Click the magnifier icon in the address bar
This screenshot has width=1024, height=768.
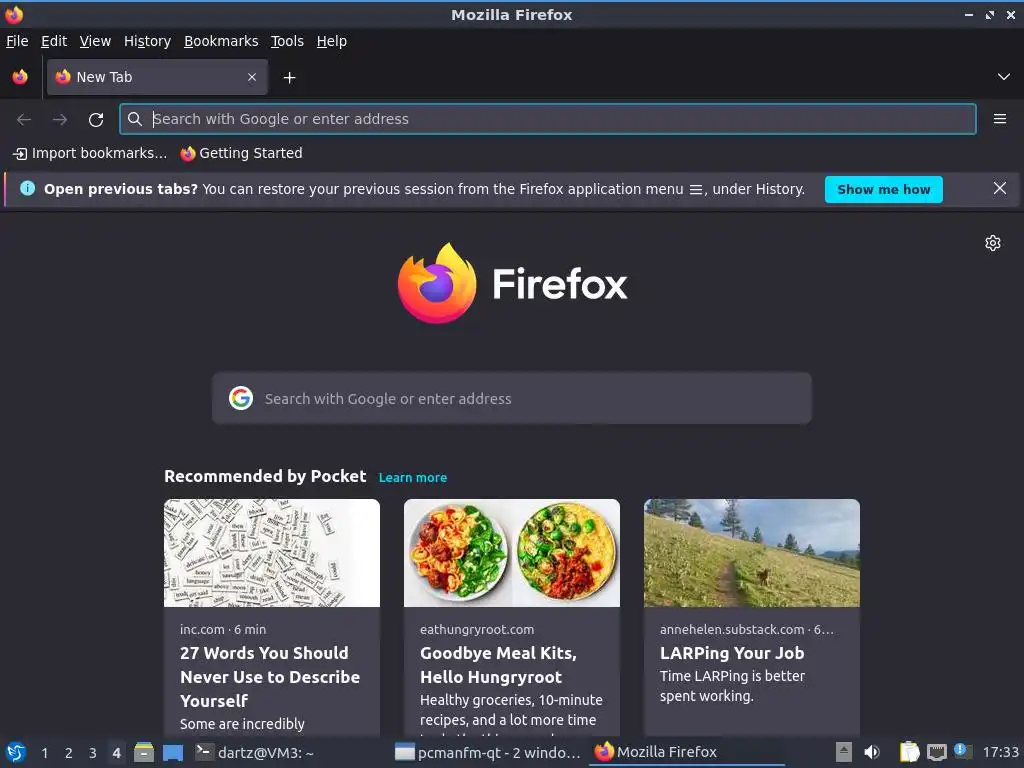tap(135, 119)
